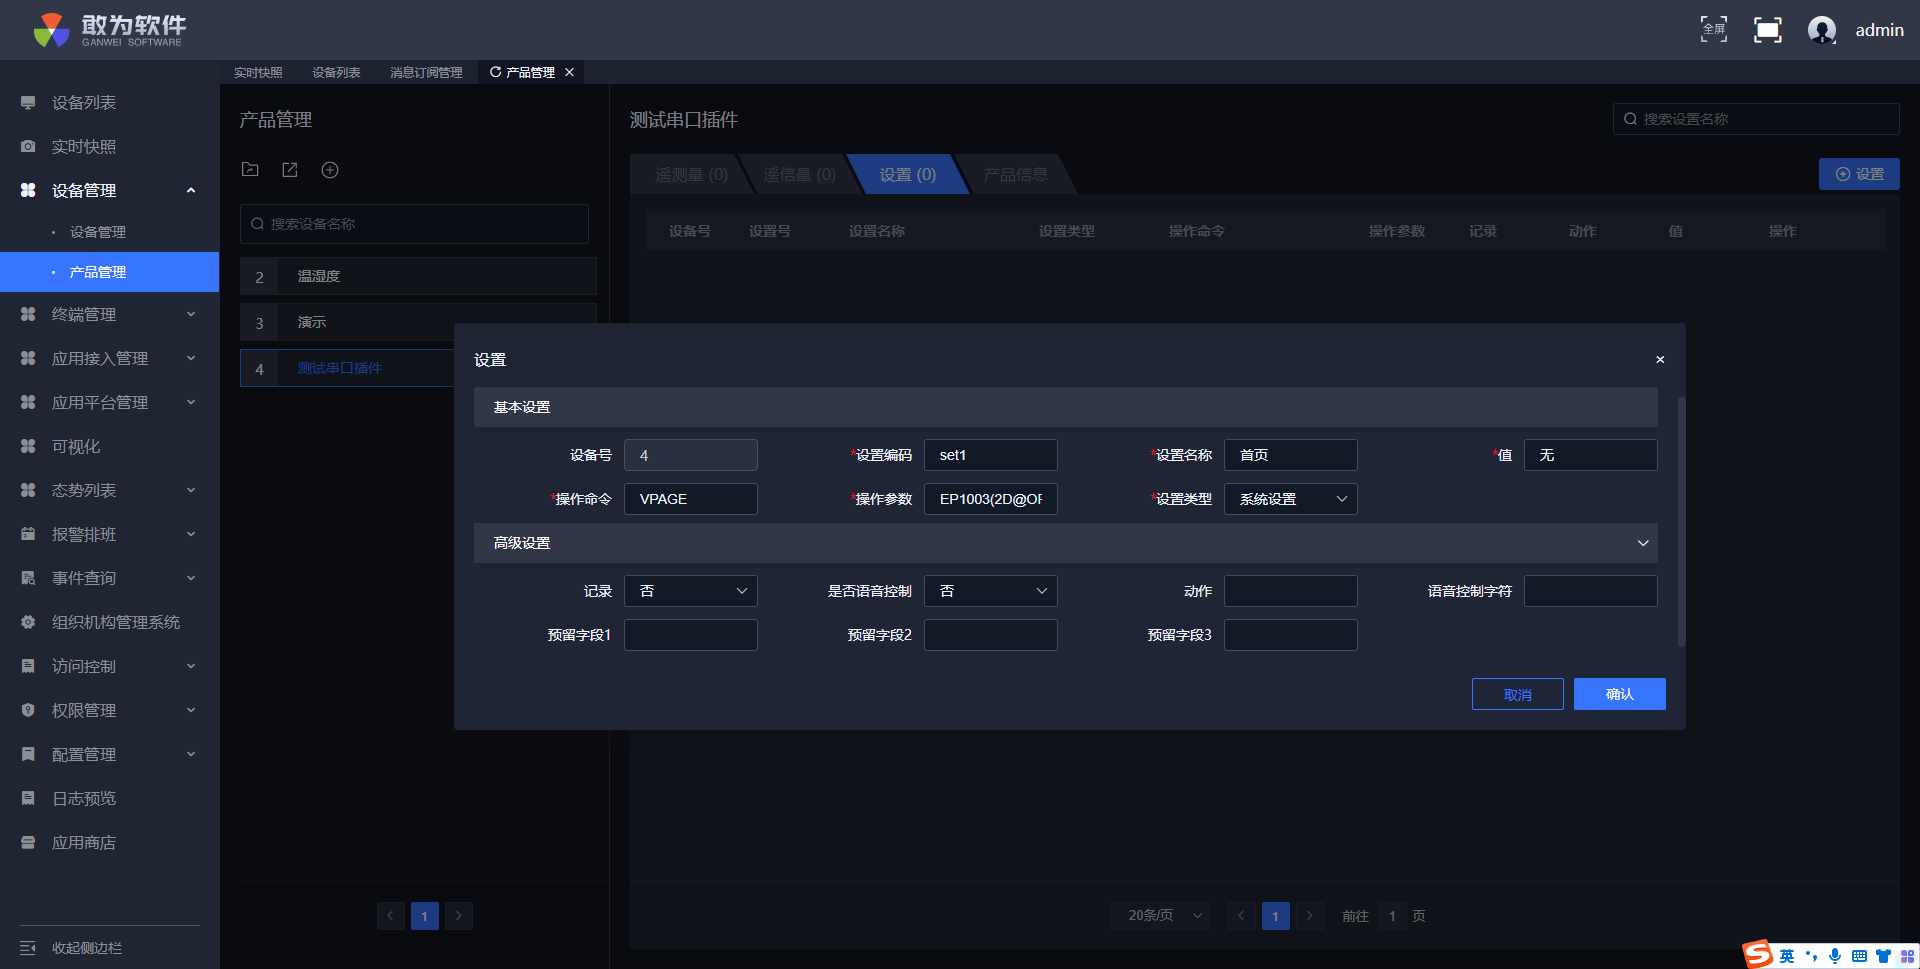Click the 预留字段1 input field
The height and width of the screenshot is (969, 1920).
(690, 635)
